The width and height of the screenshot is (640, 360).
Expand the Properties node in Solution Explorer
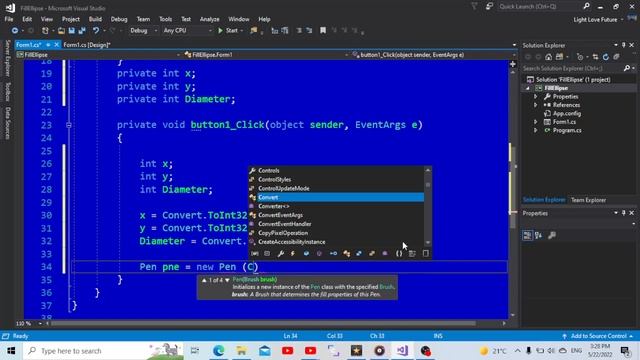click(536, 97)
